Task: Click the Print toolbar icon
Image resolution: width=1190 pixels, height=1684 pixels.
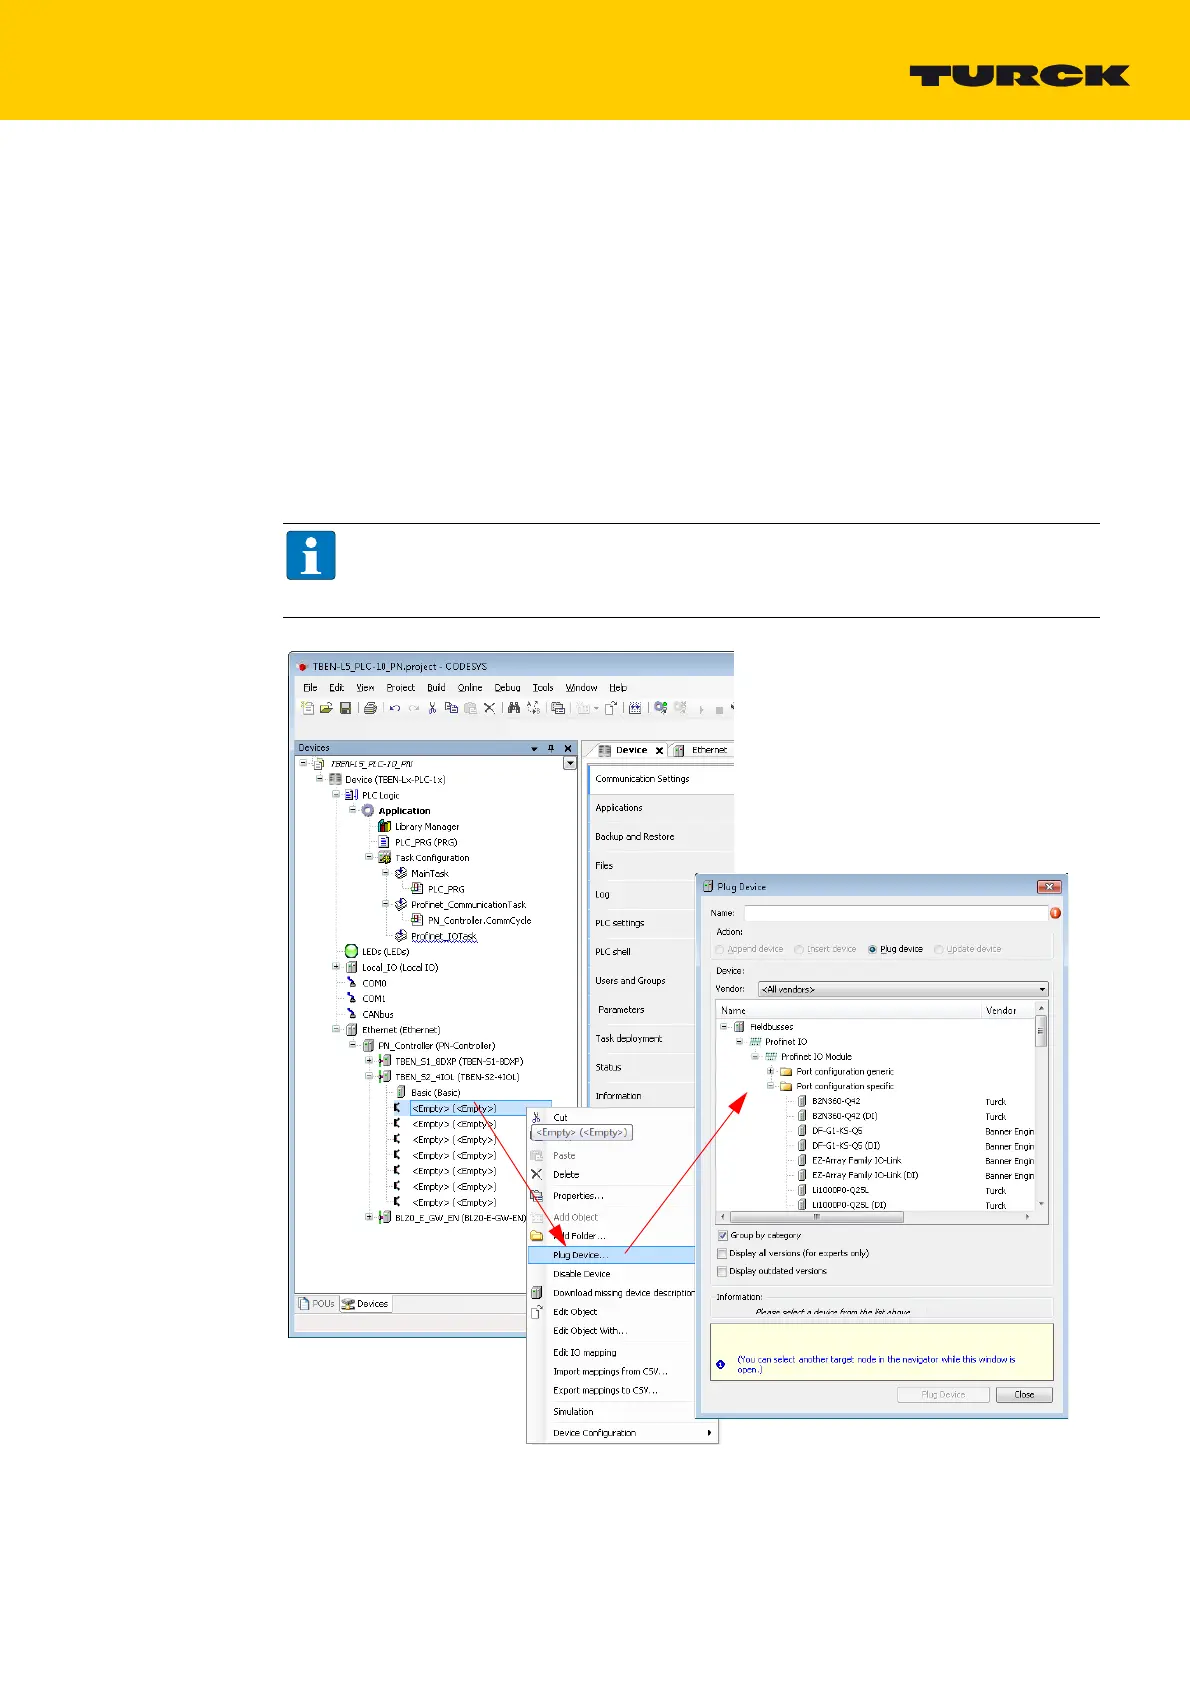Action: pos(370,708)
